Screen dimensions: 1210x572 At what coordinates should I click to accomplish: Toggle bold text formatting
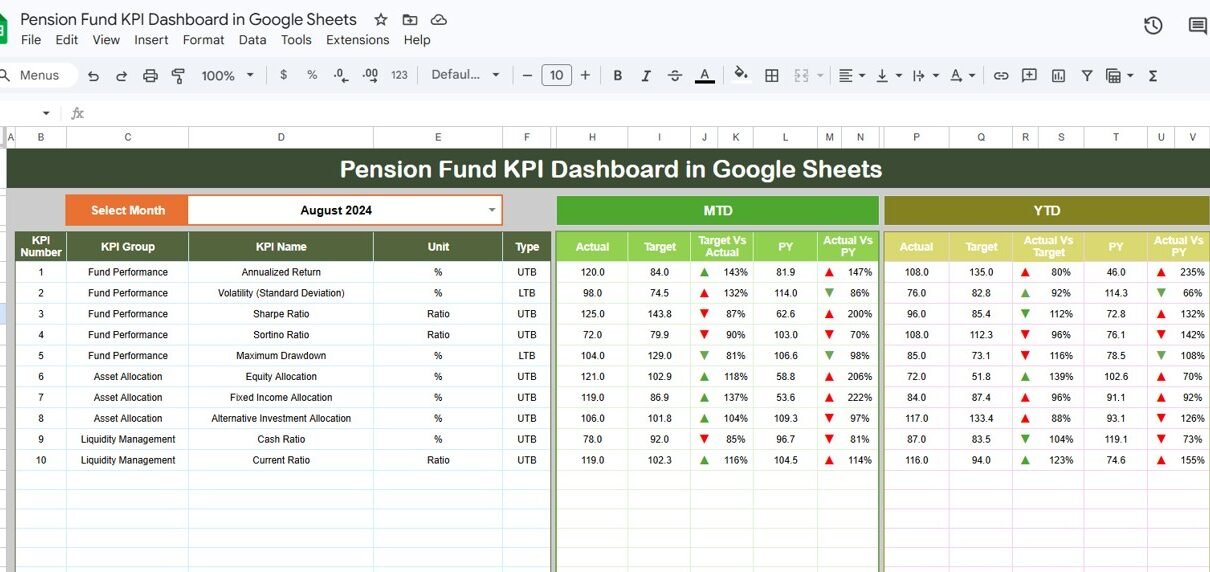617,75
